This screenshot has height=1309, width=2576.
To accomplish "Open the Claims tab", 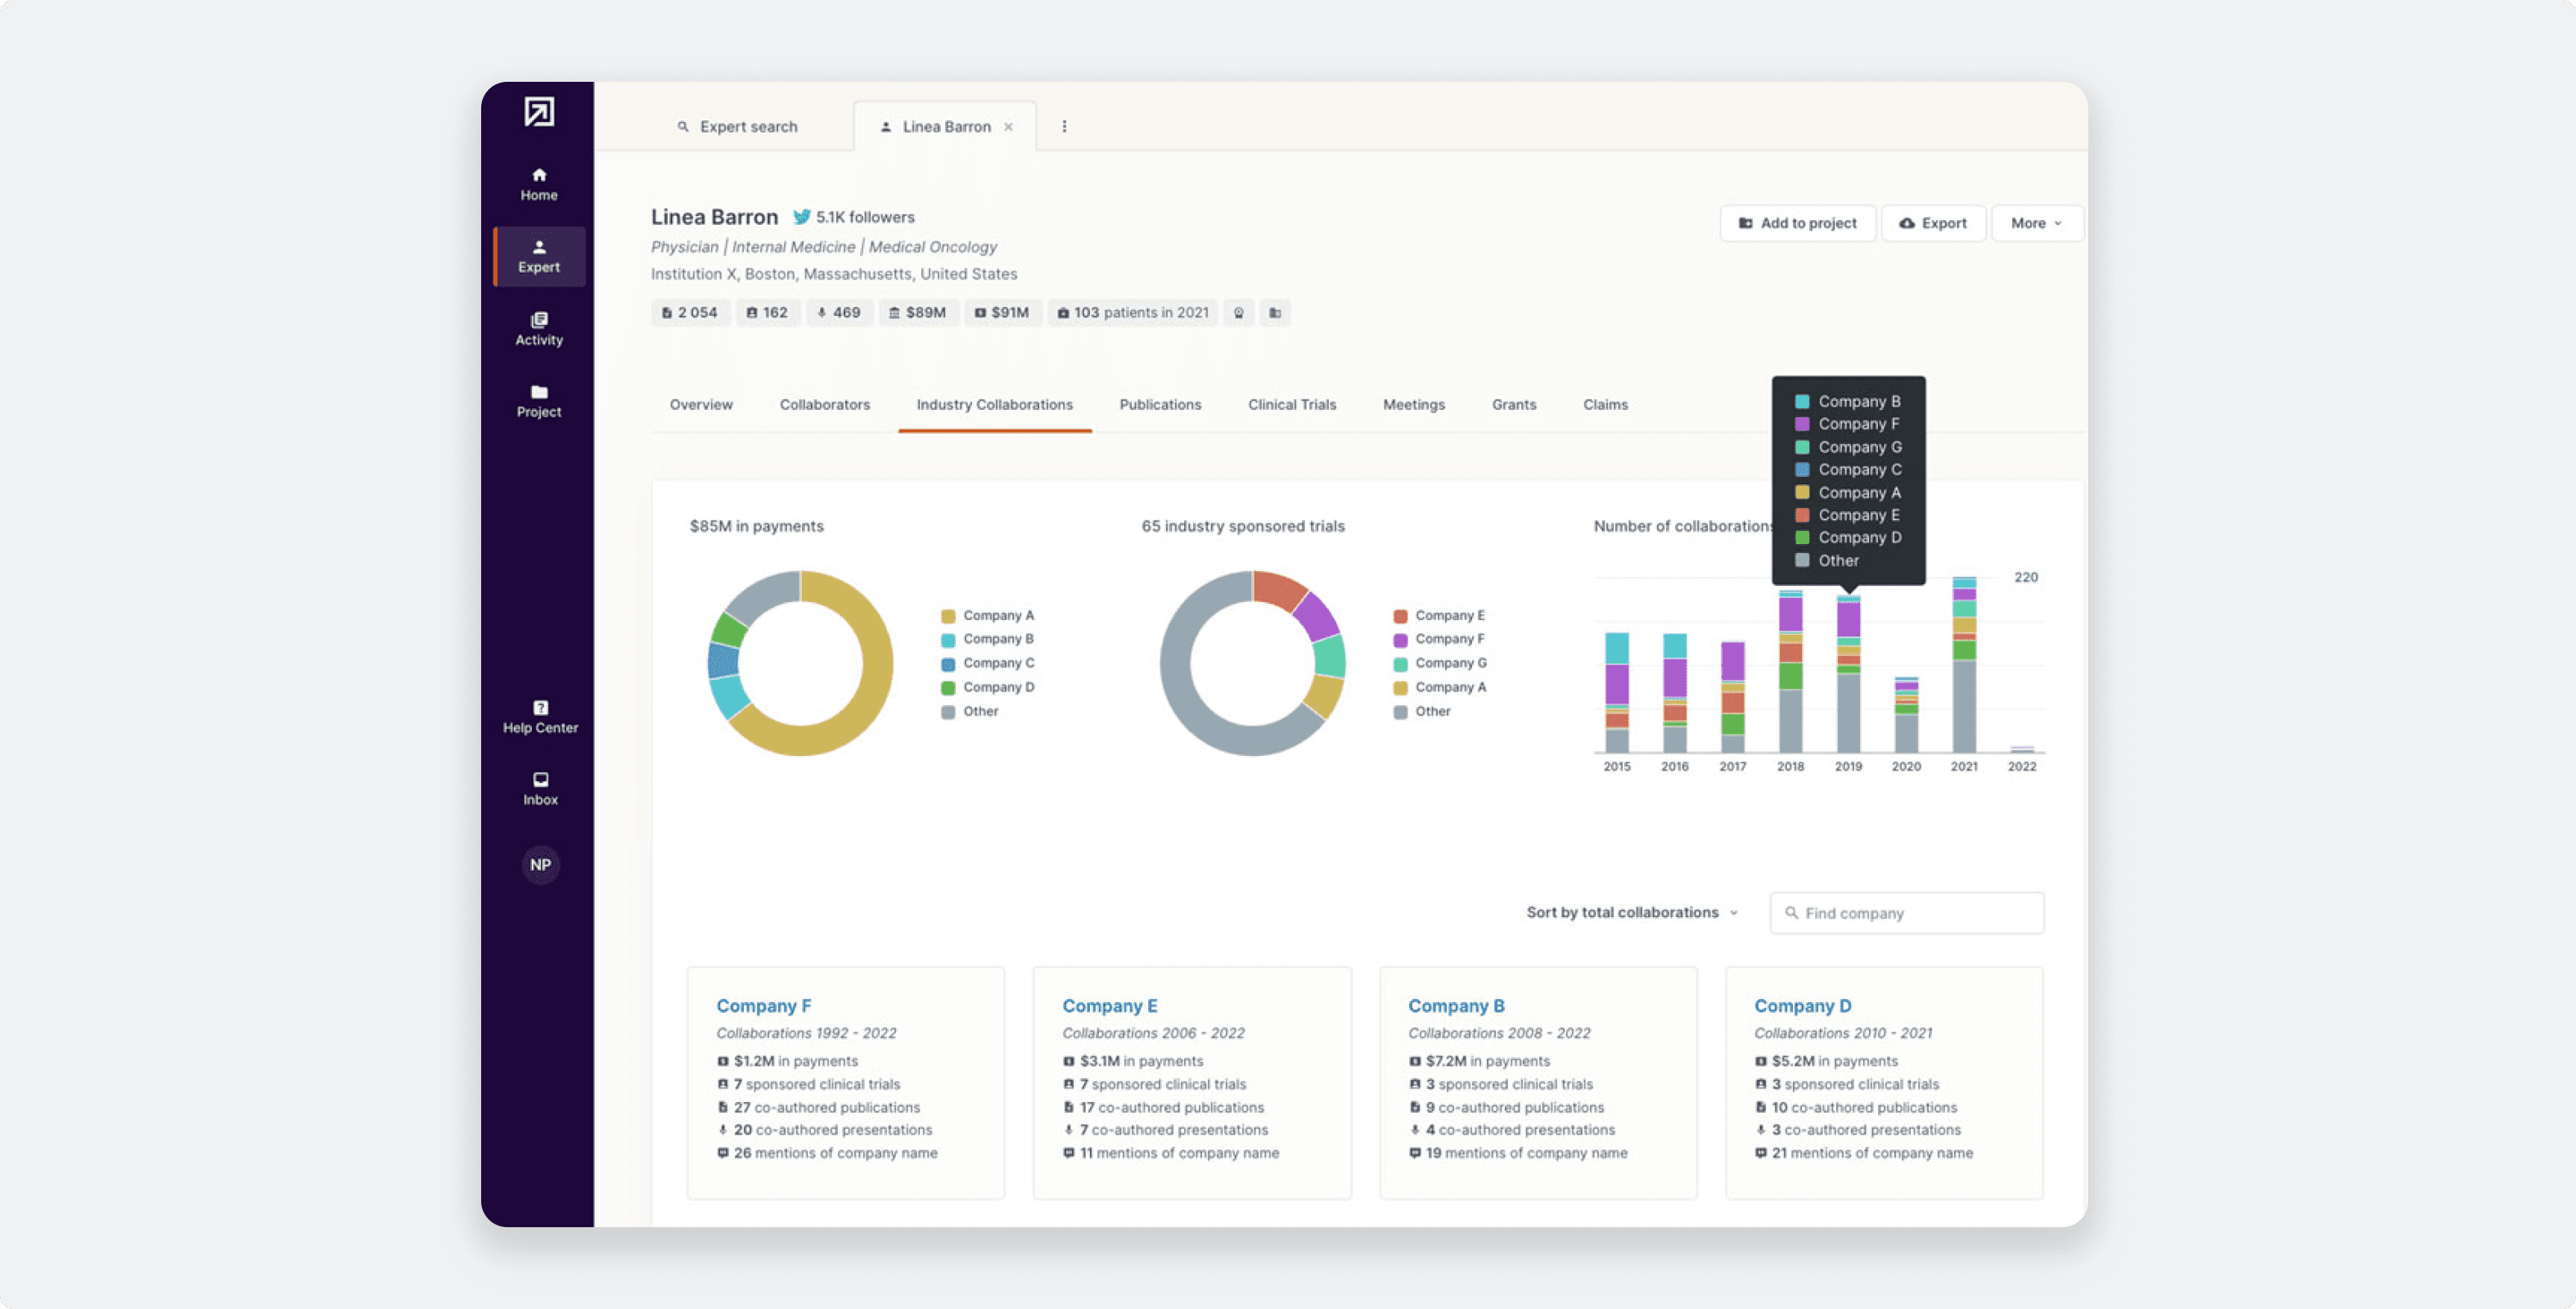I will pos(1605,405).
